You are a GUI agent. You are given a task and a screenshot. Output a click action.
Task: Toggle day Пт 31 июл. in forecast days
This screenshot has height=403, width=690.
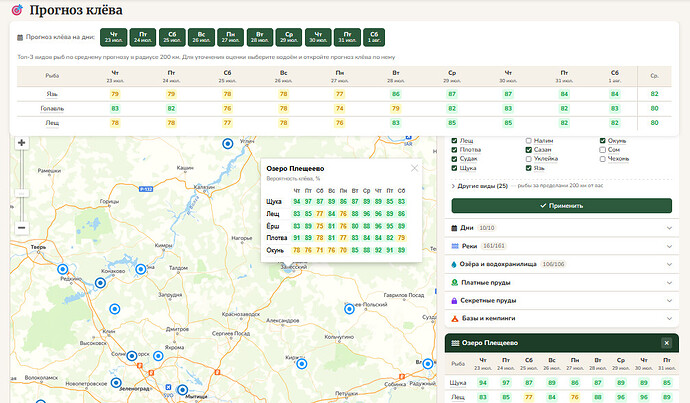click(x=347, y=37)
